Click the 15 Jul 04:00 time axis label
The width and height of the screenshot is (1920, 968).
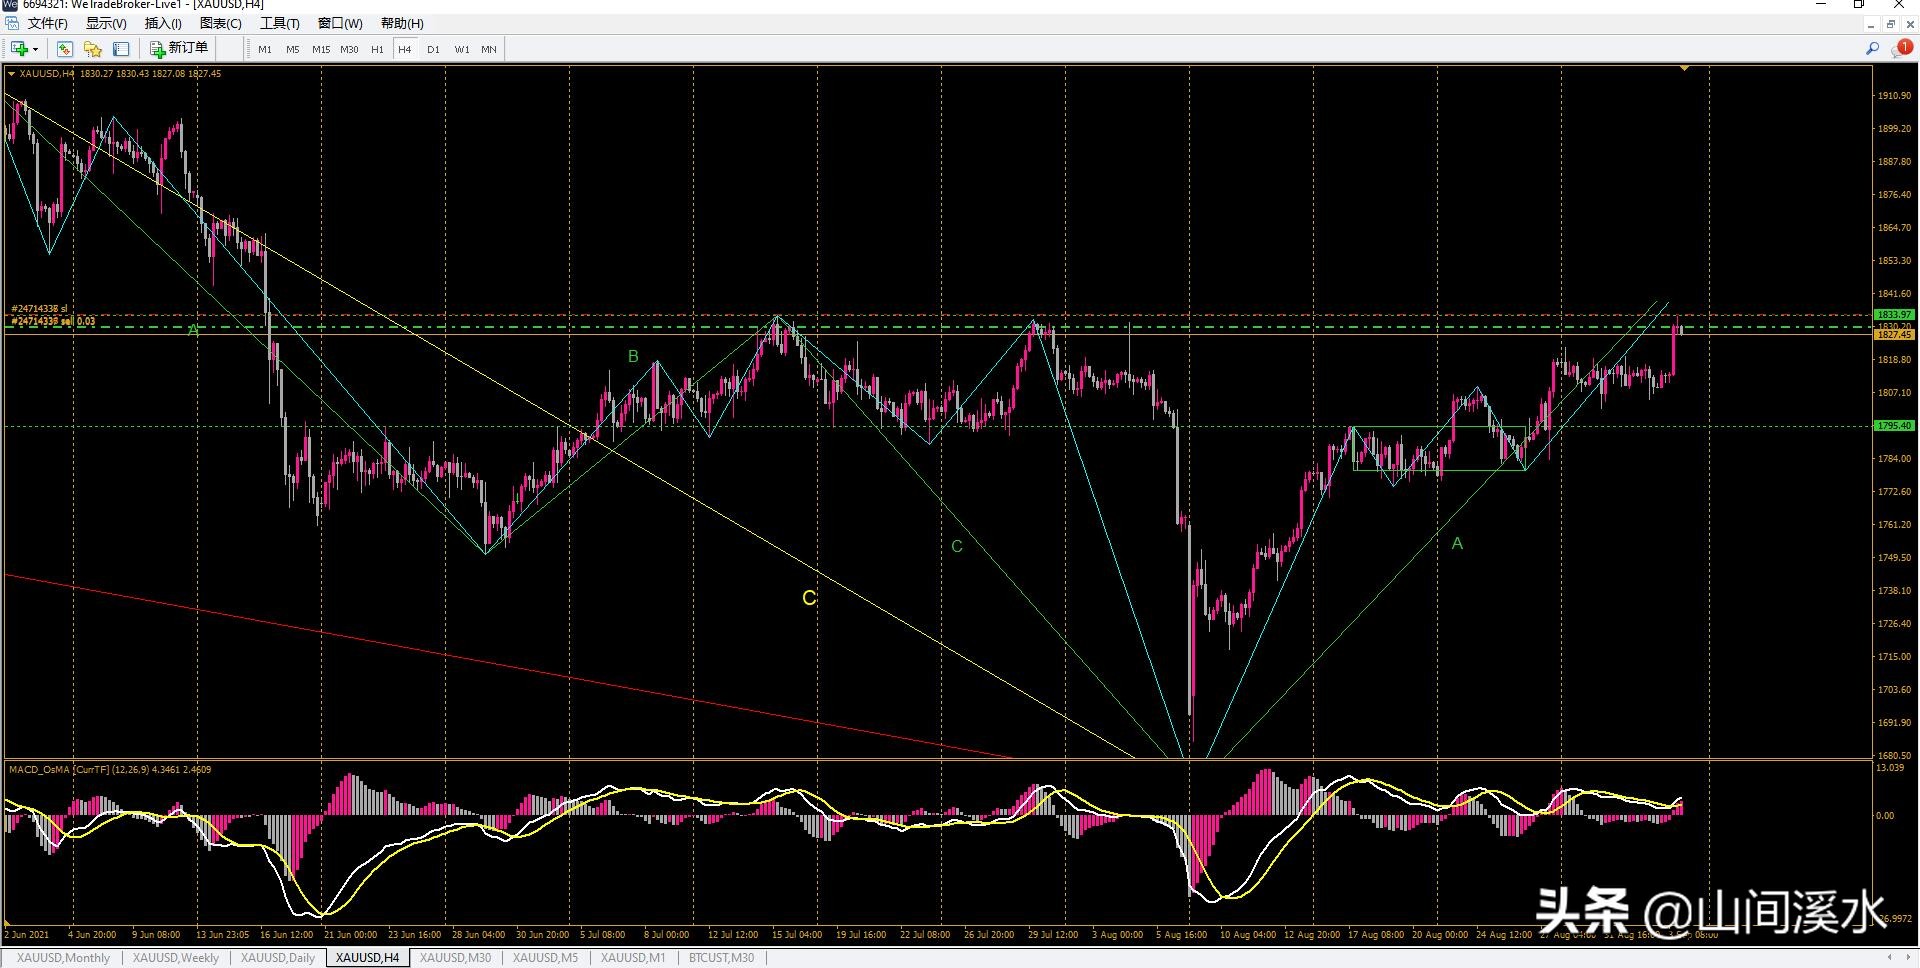click(797, 935)
